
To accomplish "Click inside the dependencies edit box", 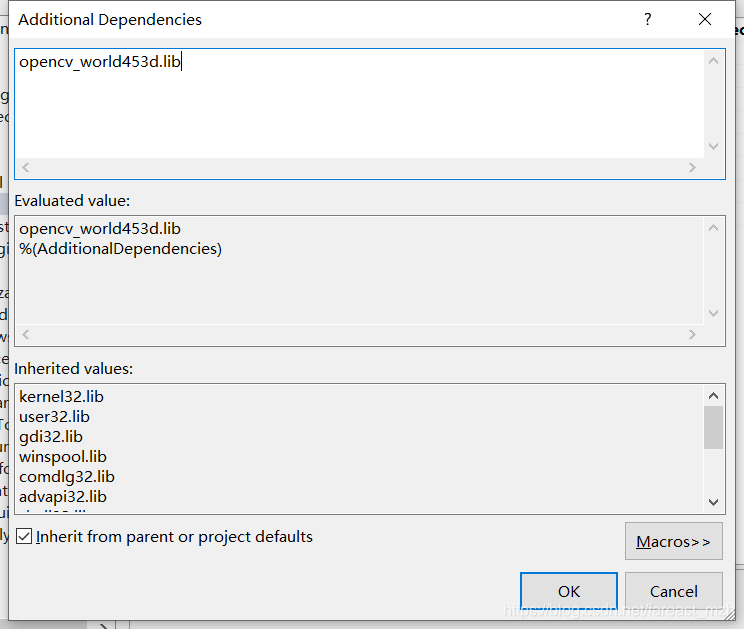I will (360, 104).
